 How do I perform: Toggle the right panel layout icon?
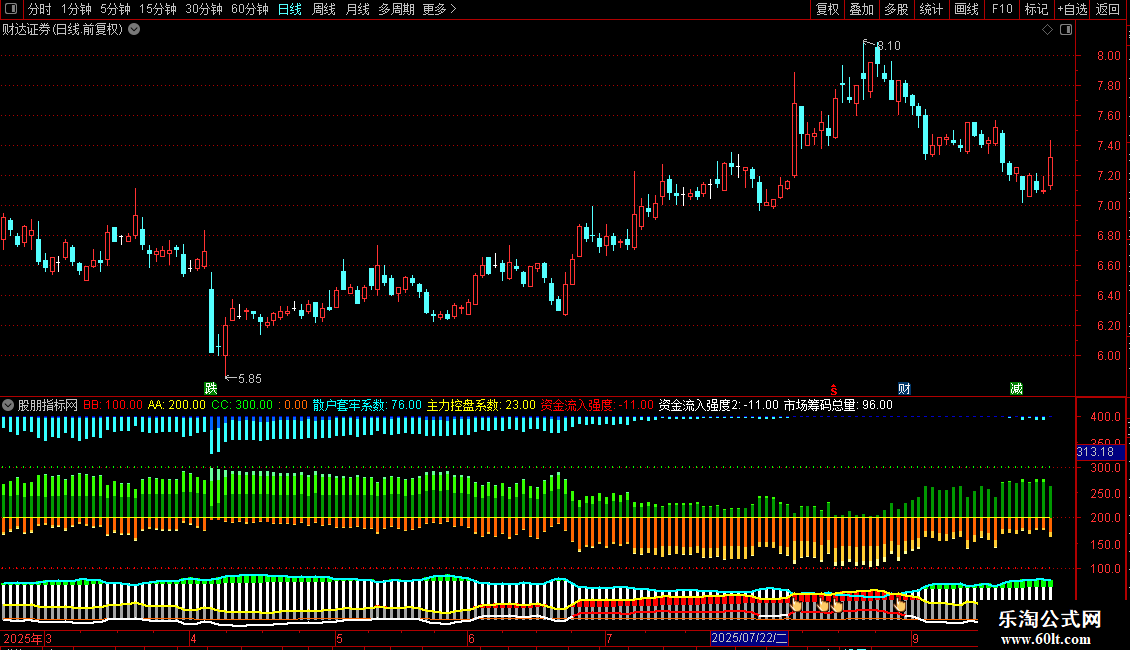click(1066, 30)
